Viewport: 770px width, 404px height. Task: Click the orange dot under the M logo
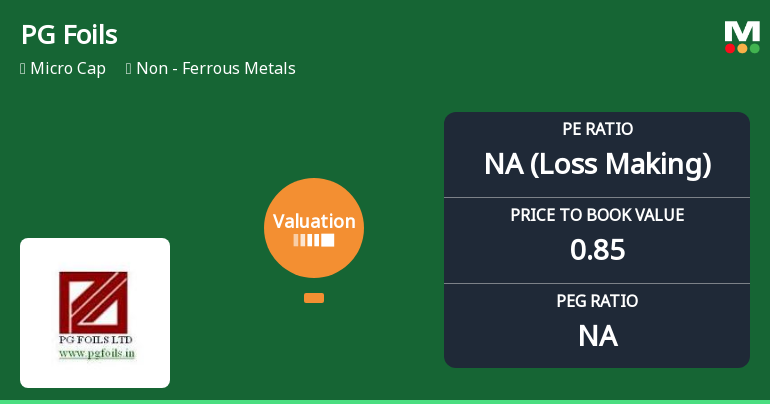tap(742, 48)
